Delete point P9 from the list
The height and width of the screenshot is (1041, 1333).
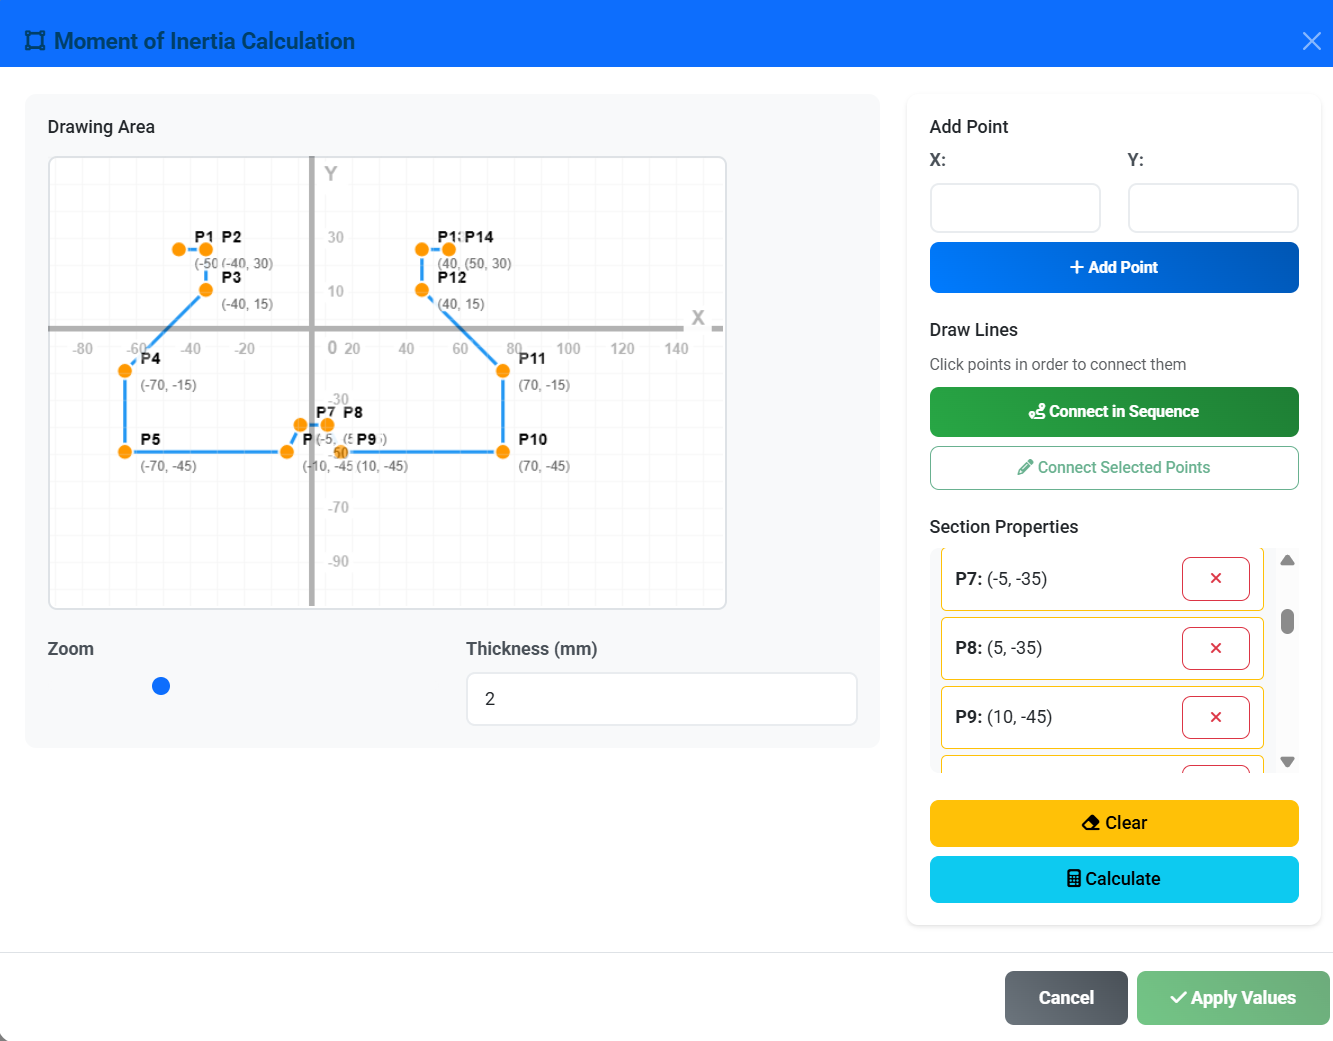[x=1215, y=717]
